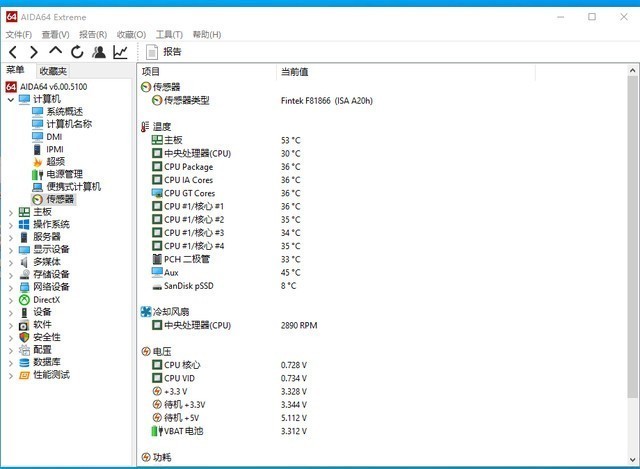This screenshot has height=469, width=640.
Task: Click the 报告 report button
Action: (x=164, y=52)
